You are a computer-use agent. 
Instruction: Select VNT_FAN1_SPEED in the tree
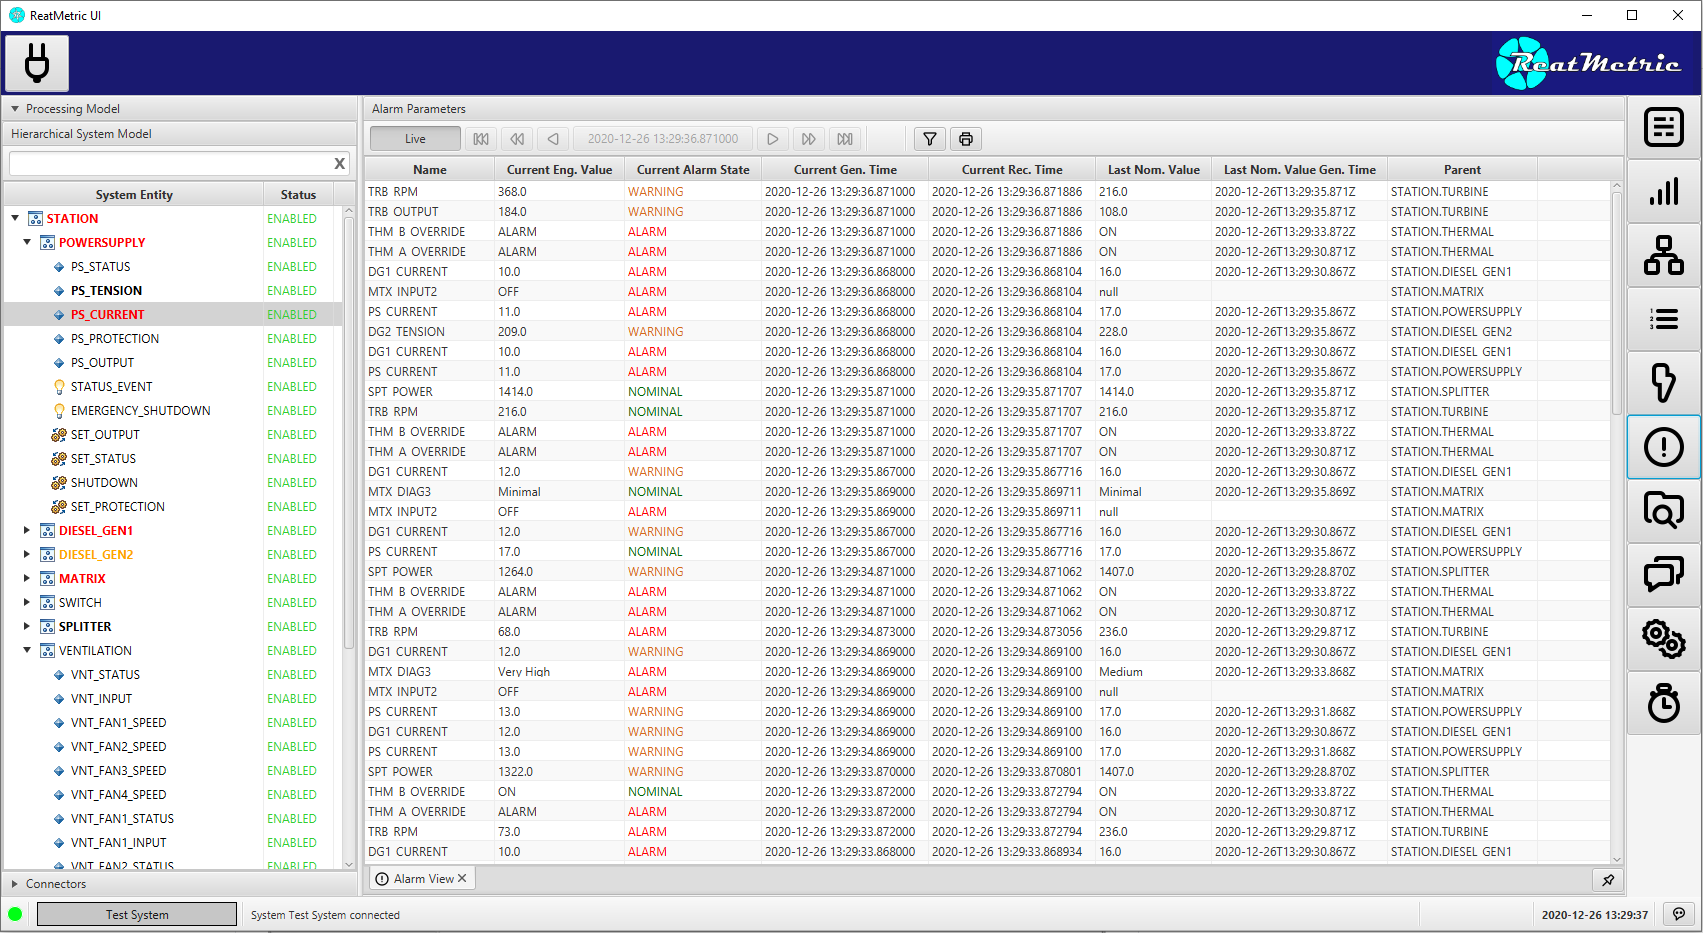(x=118, y=722)
